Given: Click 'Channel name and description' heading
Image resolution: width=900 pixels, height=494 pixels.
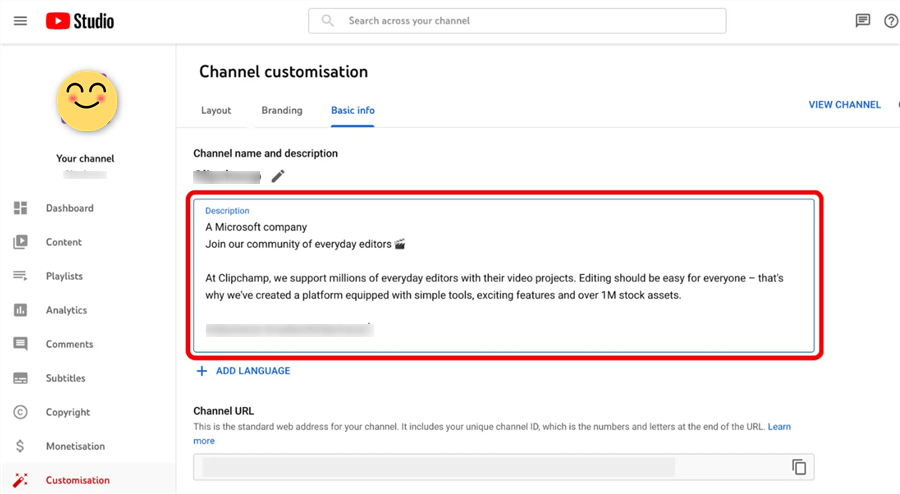Looking at the screenshot, I should click(265, 153).
